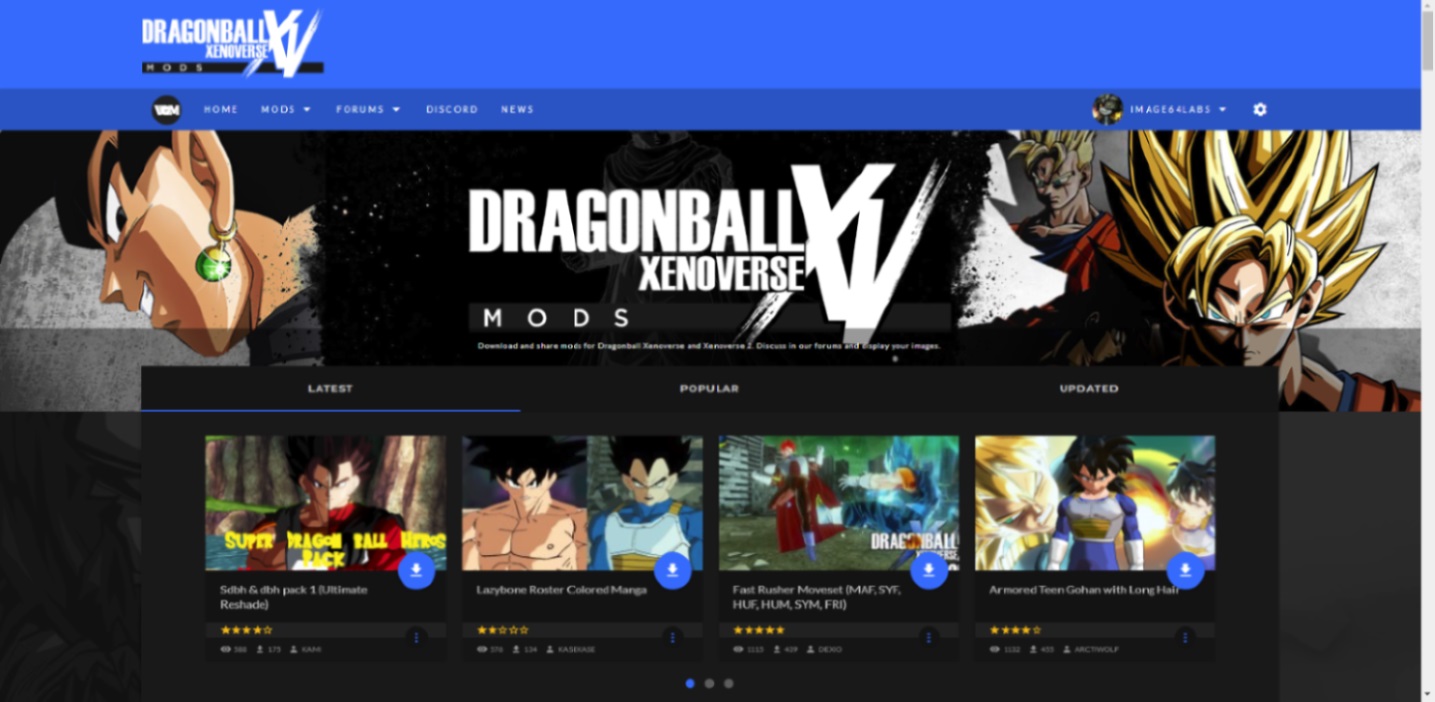Expand the Mods dropdown menu
This screenshot has width=1435, height=702.
(286, 109)
